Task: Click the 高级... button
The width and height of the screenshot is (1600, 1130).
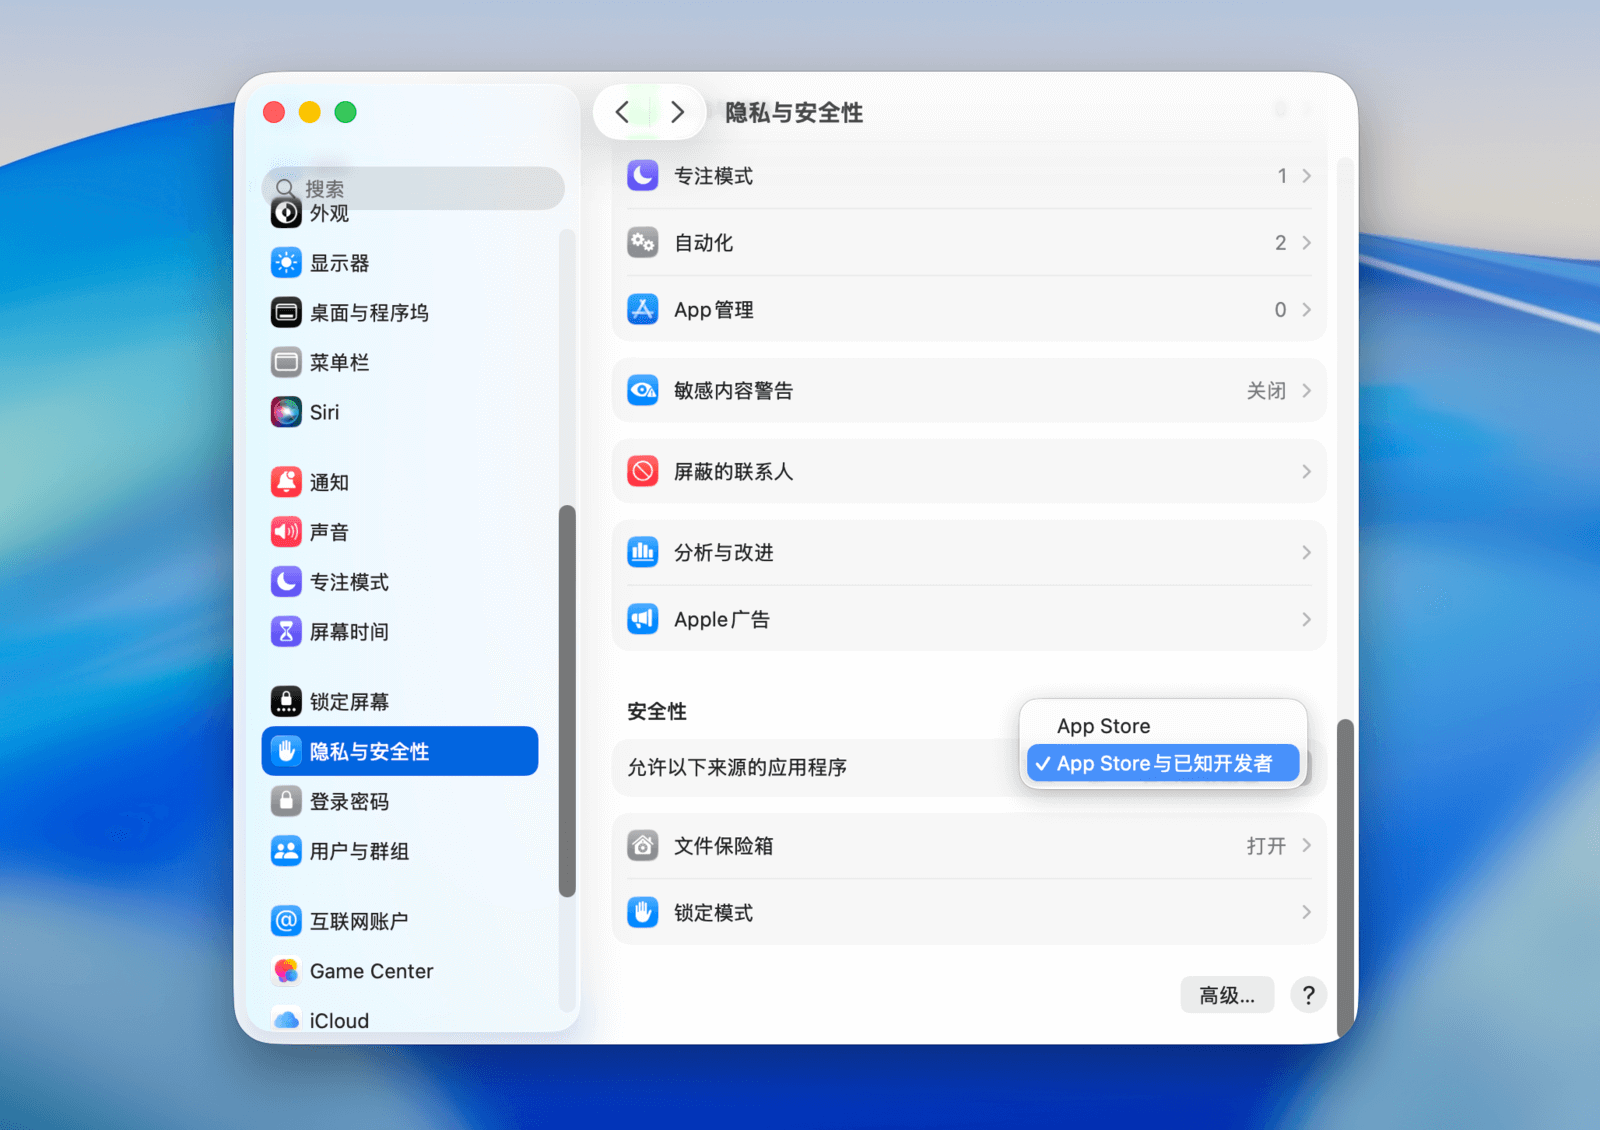Action: [x=1226, y=995]
